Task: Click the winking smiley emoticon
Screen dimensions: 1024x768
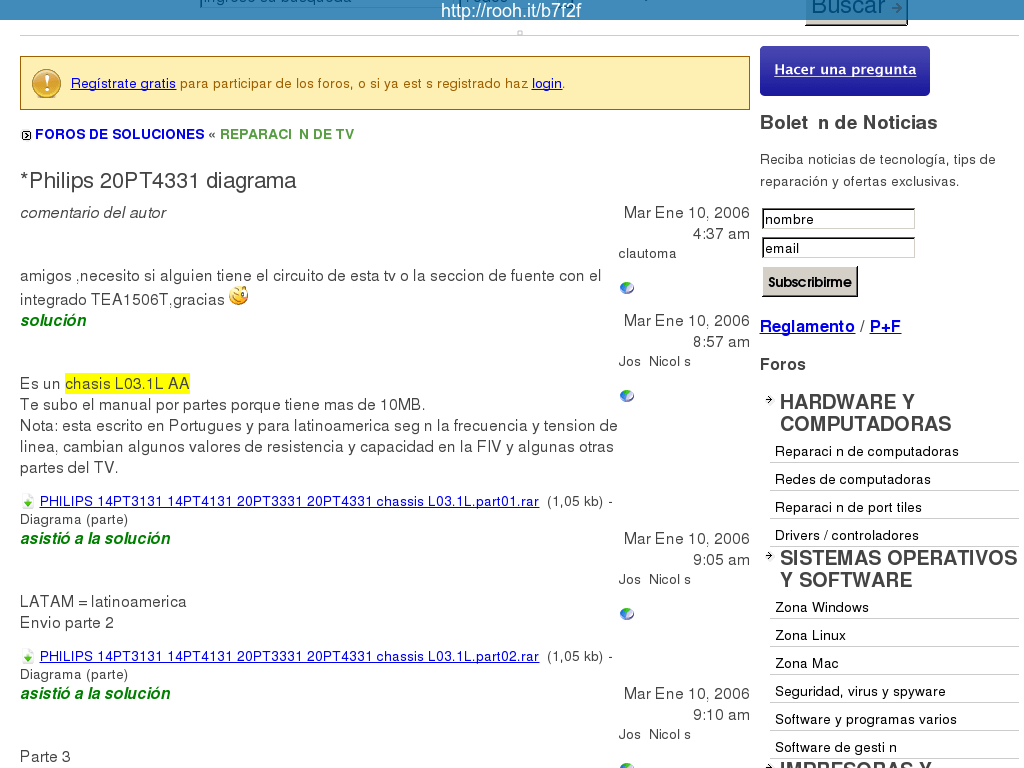Action: (238, 296)
